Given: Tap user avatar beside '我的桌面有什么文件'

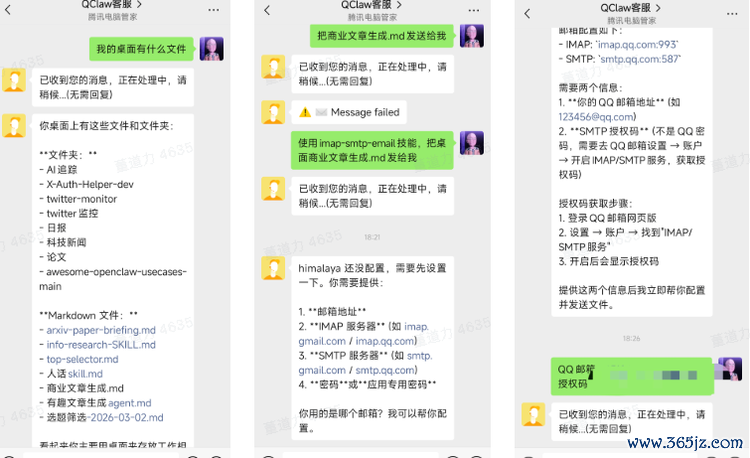Looking at the screenshot, I should pos(211,49).
